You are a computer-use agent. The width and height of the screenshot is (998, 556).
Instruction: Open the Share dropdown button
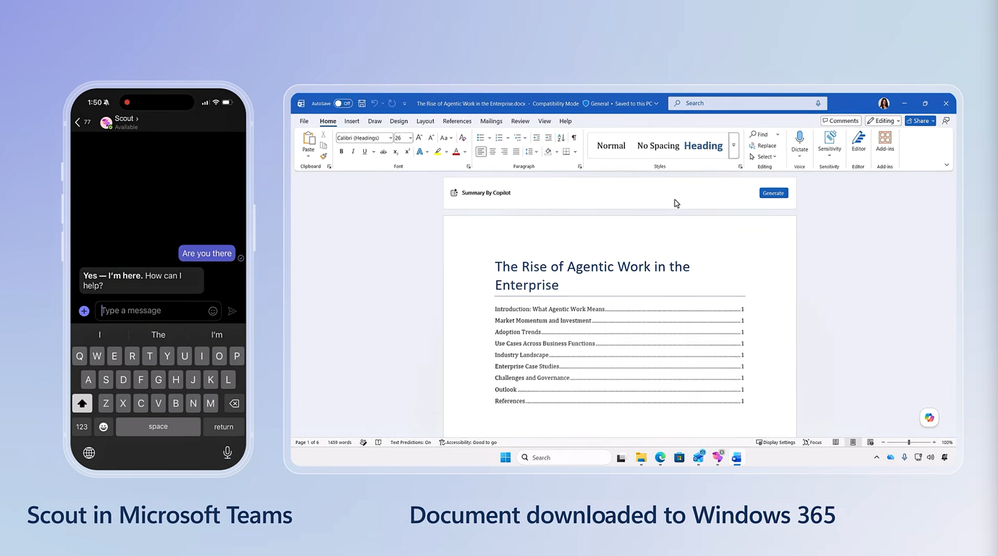[x=920, y=121]
